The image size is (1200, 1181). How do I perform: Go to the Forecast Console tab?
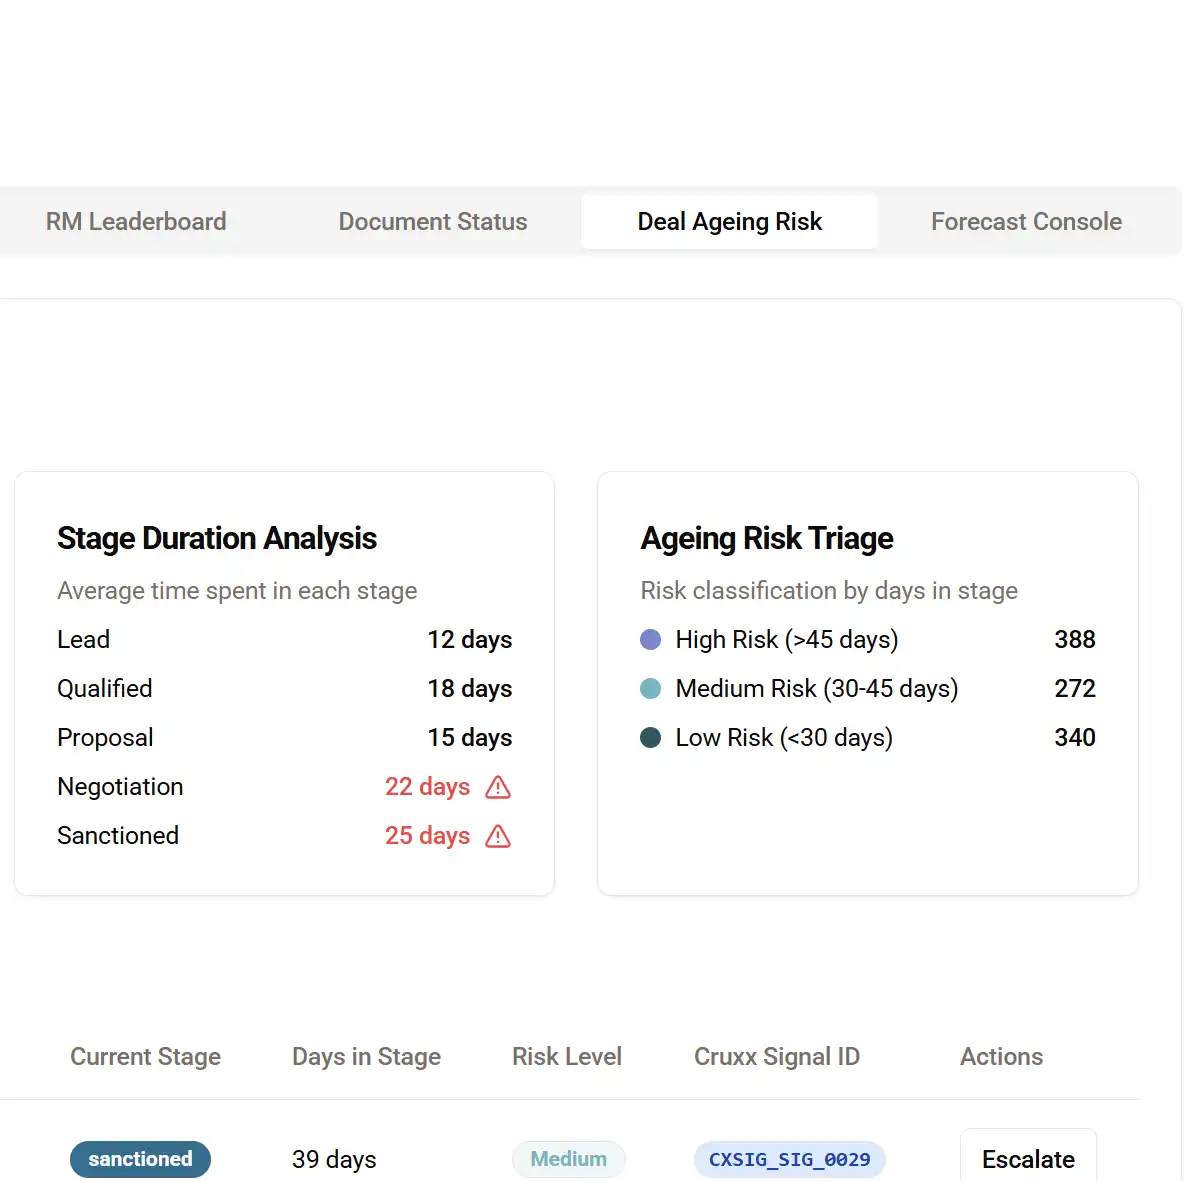point(1026,222)
